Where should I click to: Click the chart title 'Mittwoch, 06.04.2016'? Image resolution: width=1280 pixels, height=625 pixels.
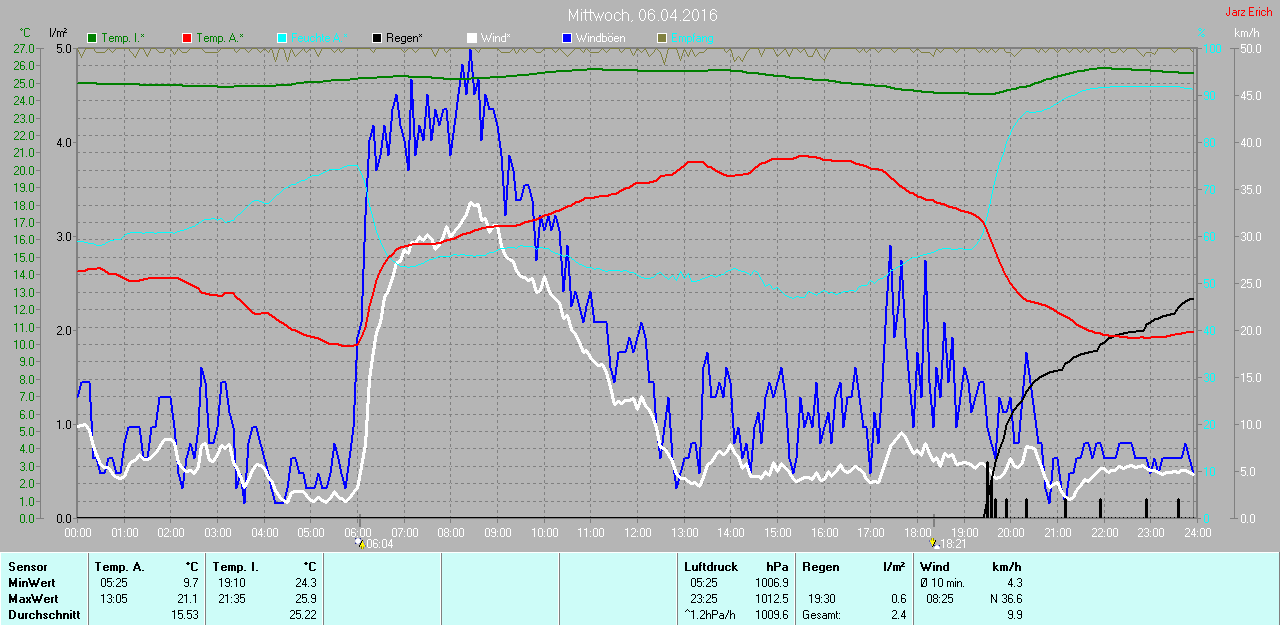tap(642, 15)
